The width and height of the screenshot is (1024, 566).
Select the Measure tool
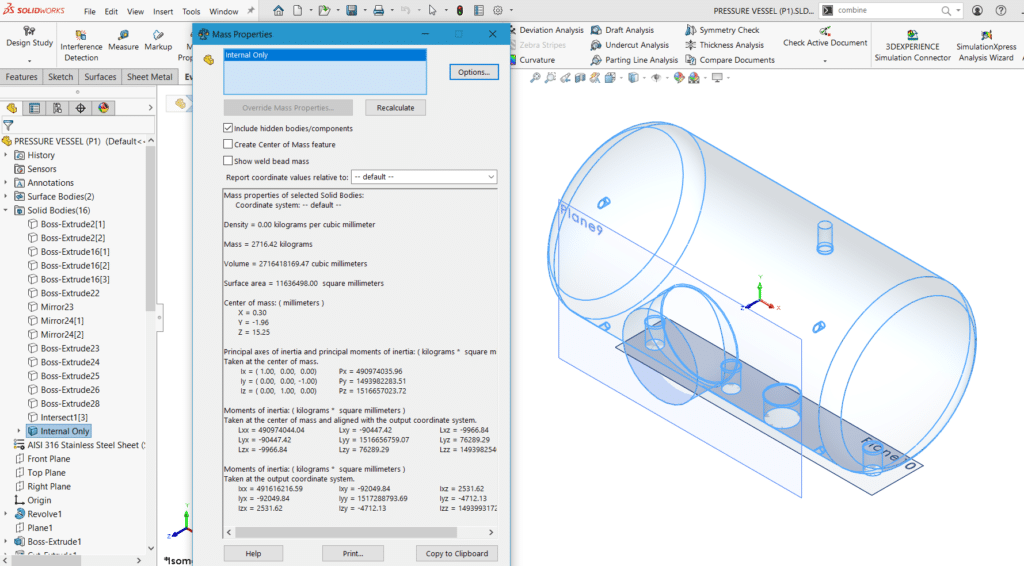(123, 40)
